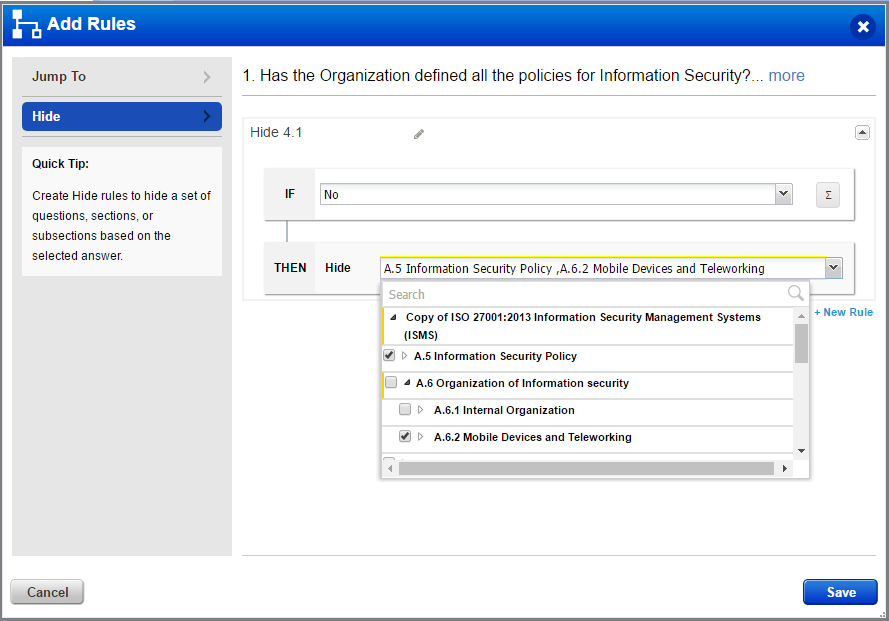This screenshot has height=621, width=889.
Task: Open the IF condition dropdown showing No
Action: (x=784, y=194)
